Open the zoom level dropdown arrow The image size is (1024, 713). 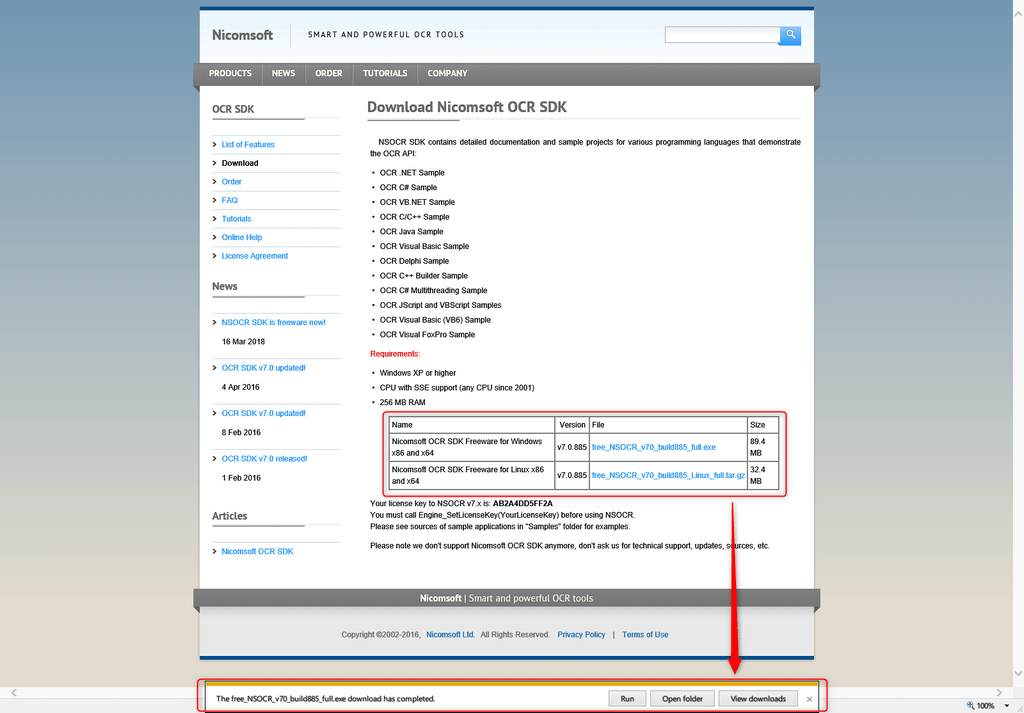[x=1006, y=705]
